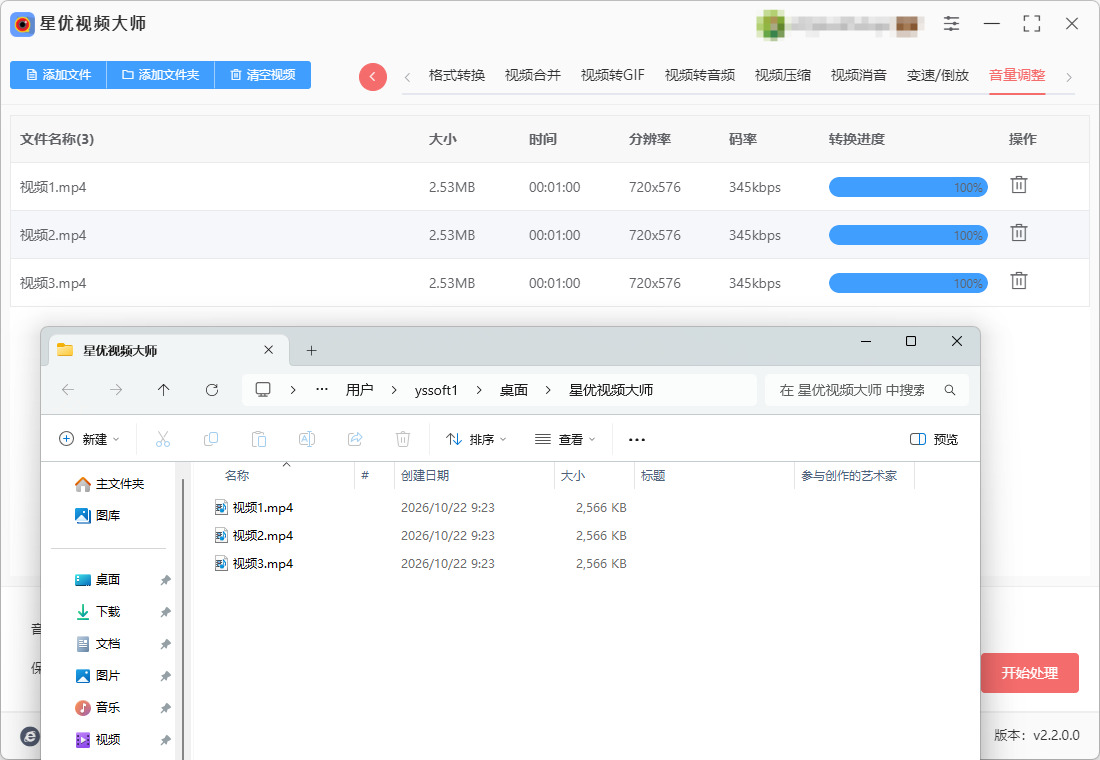1100x760 pixels.
Task: Click the Explorer refresh icon
Action: 212,389
